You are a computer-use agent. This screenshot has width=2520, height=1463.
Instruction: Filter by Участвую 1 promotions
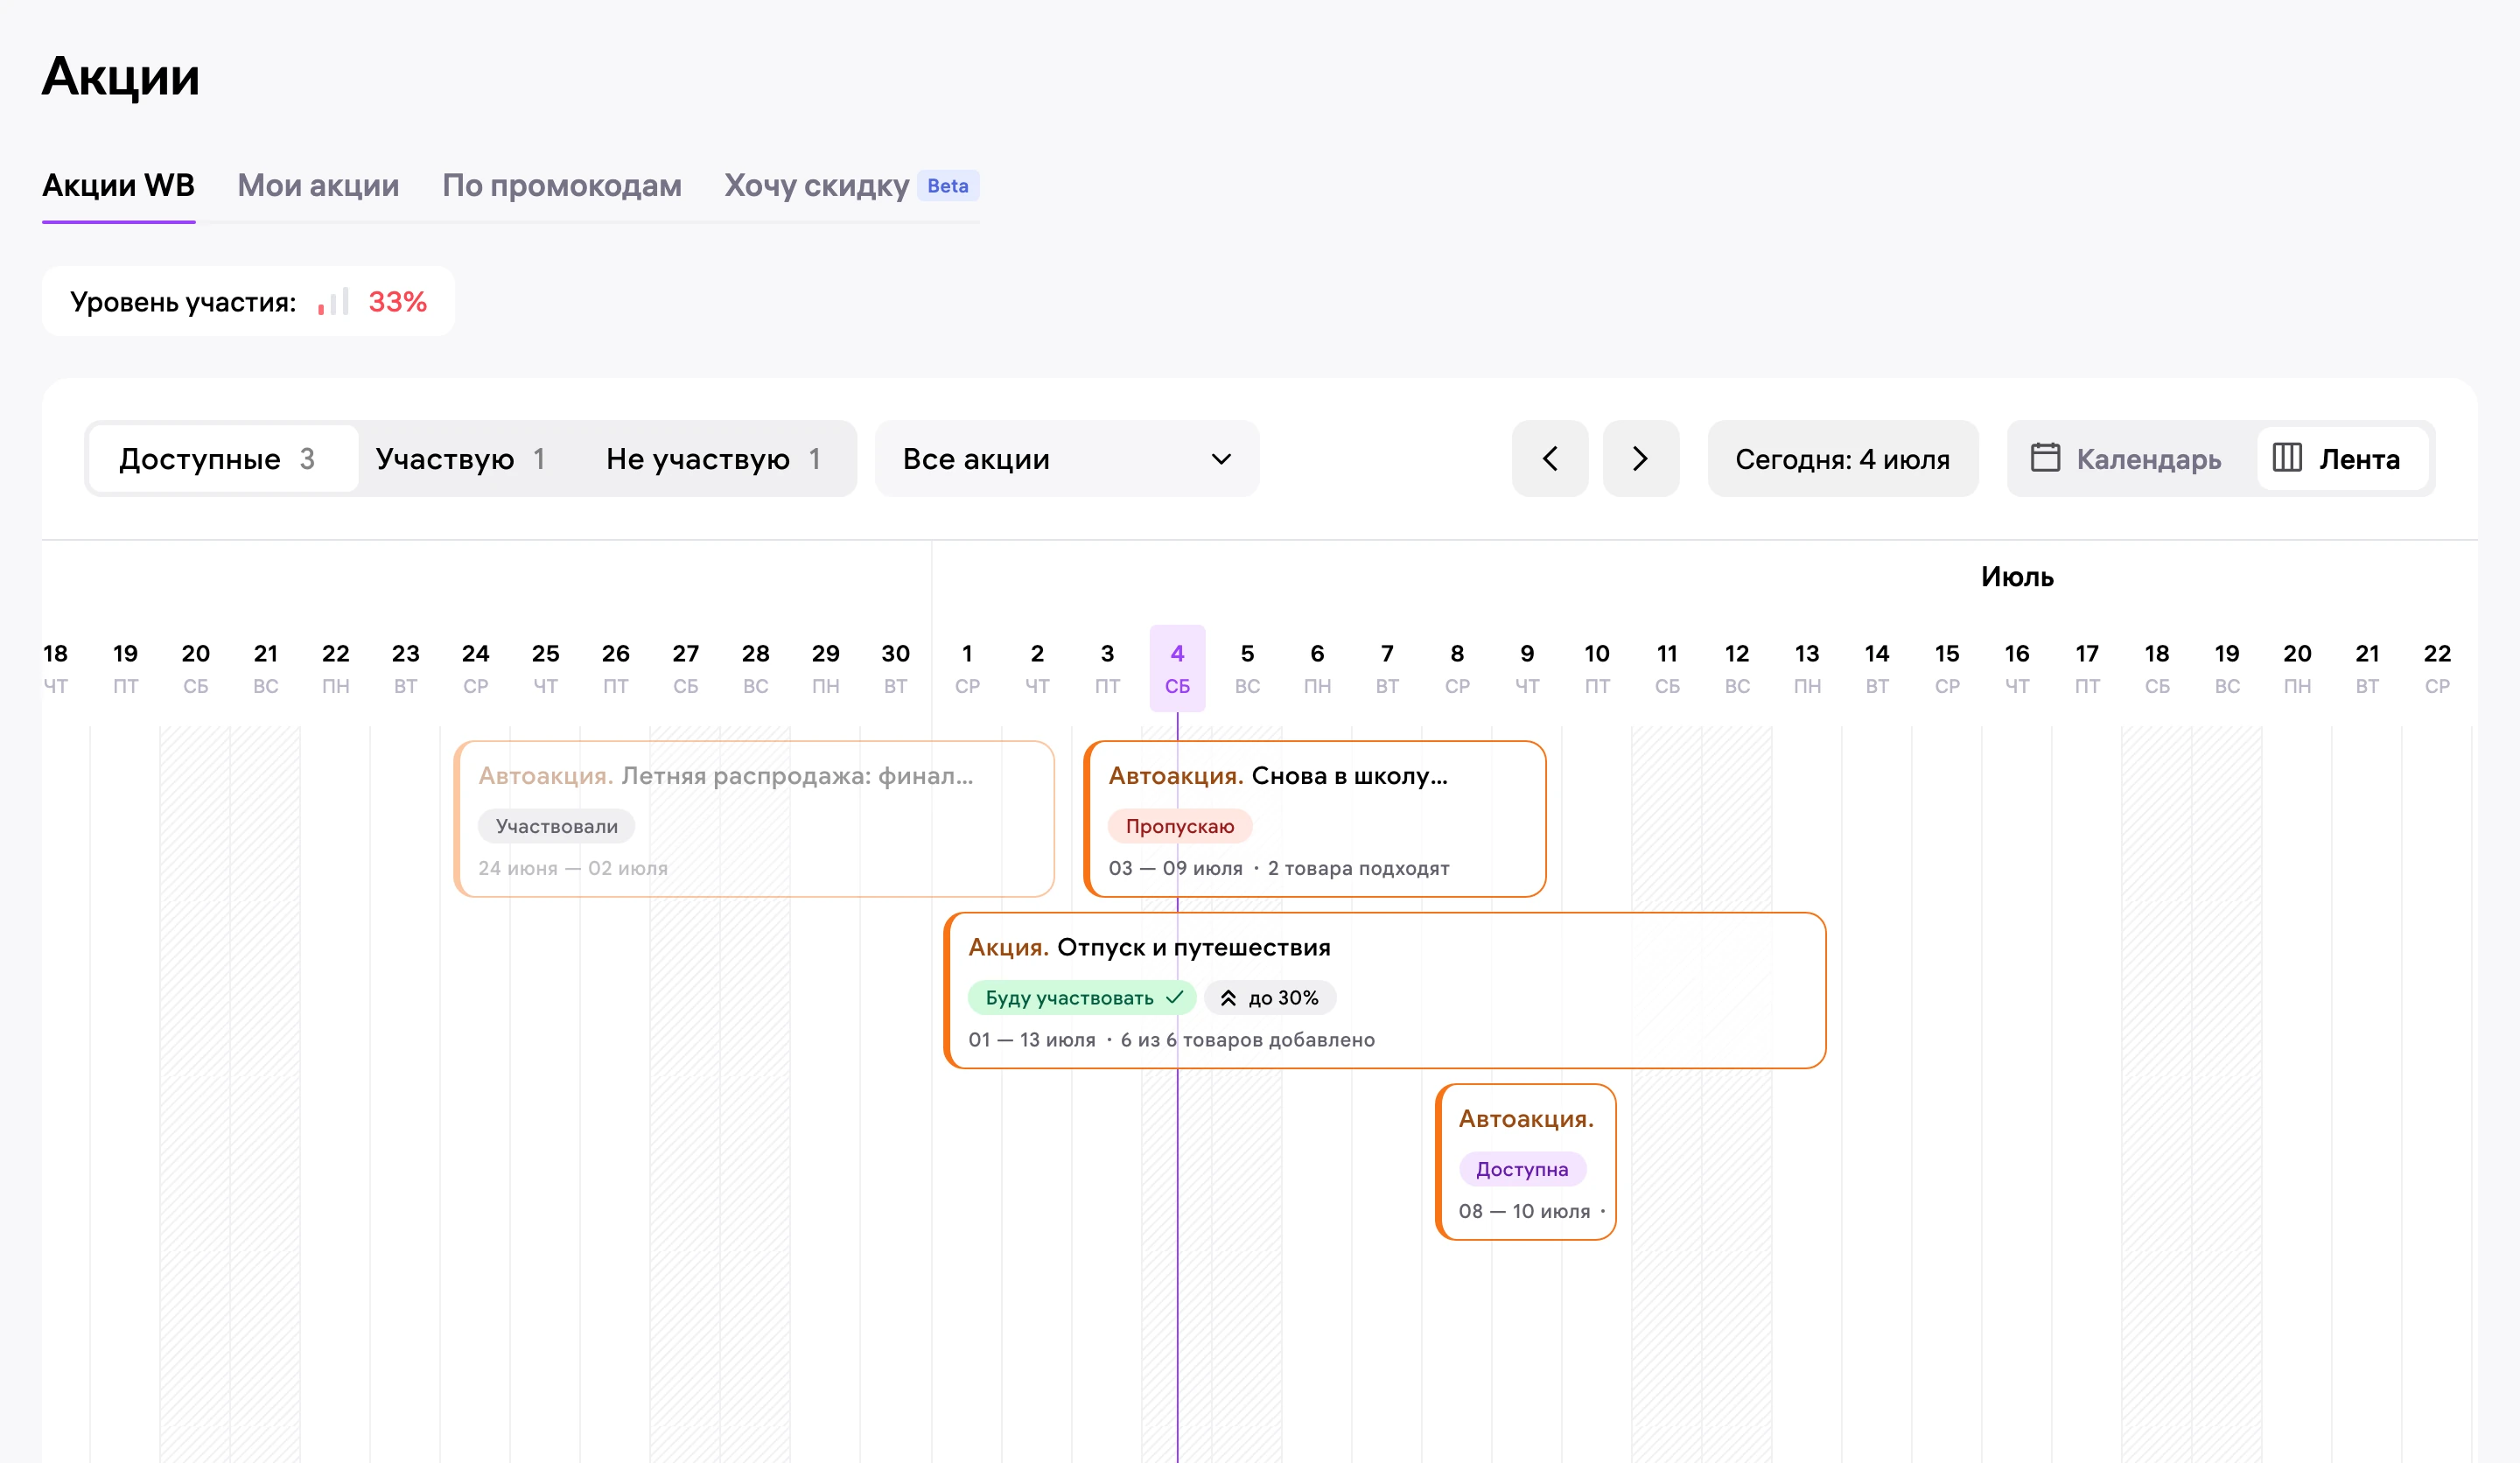click(461, 459)
